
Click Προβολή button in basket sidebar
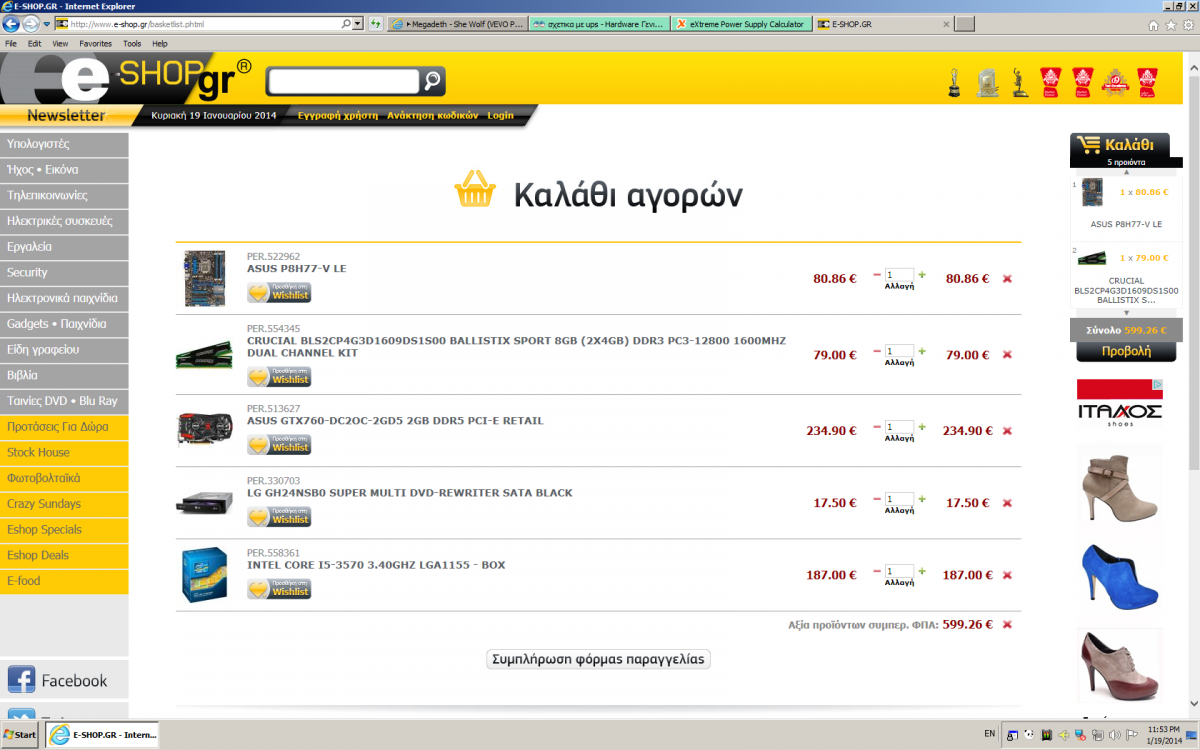[1126, 352]
